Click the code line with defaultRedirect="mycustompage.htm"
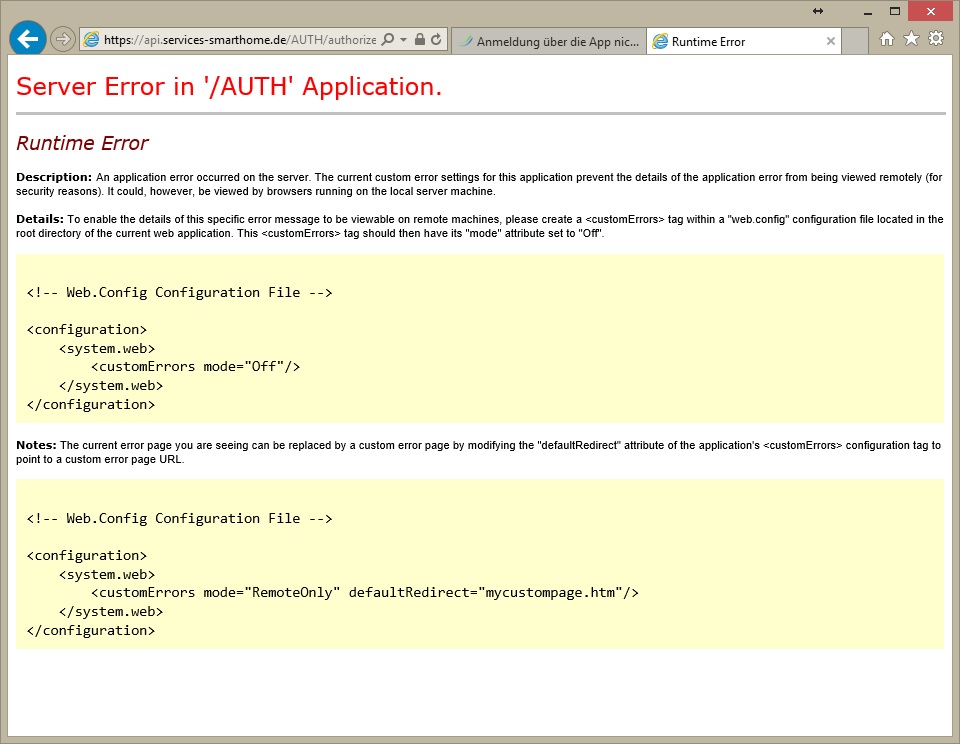This screenshot has width=960, height=744. 365,593
